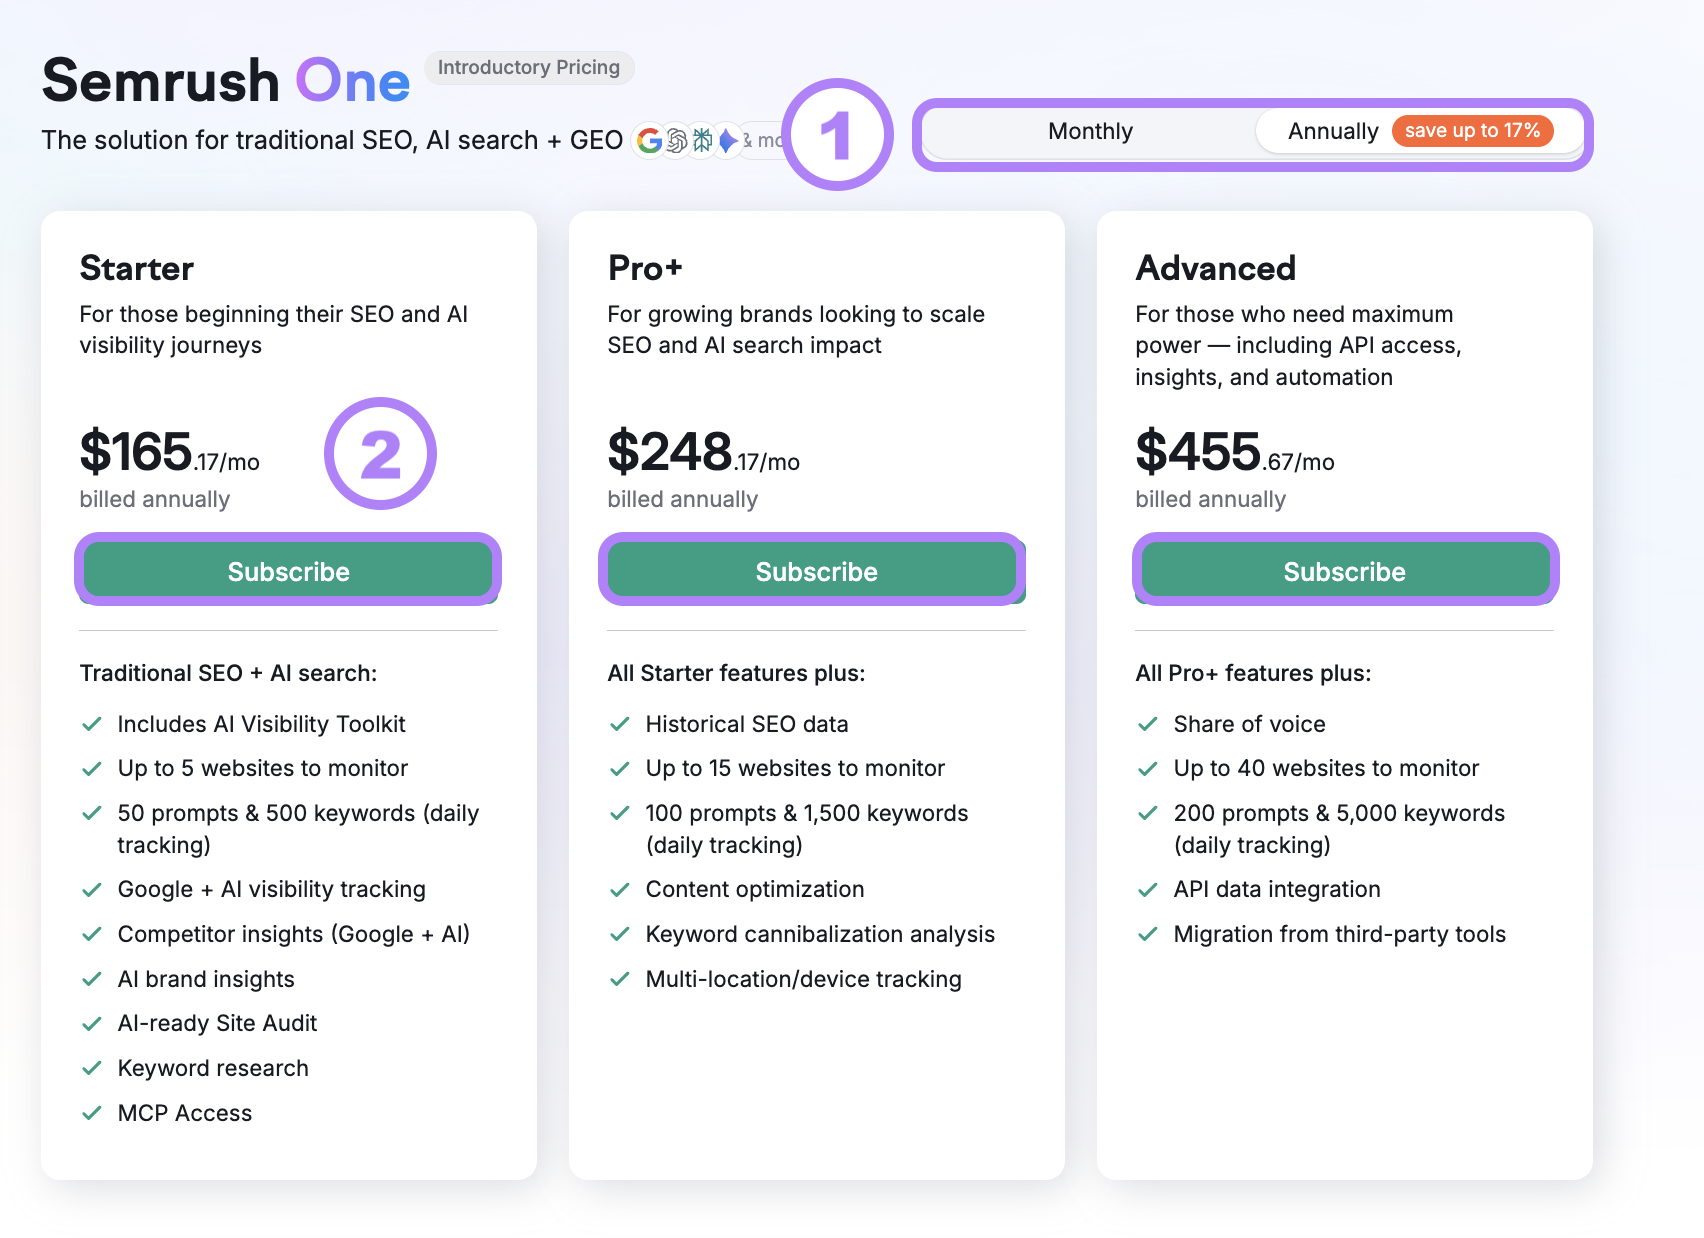This screenshot has height=1238, width=1704.
Task: Click the checkmark beside MCP Access
Action: pyautogui.click(x=93, y=1113)
